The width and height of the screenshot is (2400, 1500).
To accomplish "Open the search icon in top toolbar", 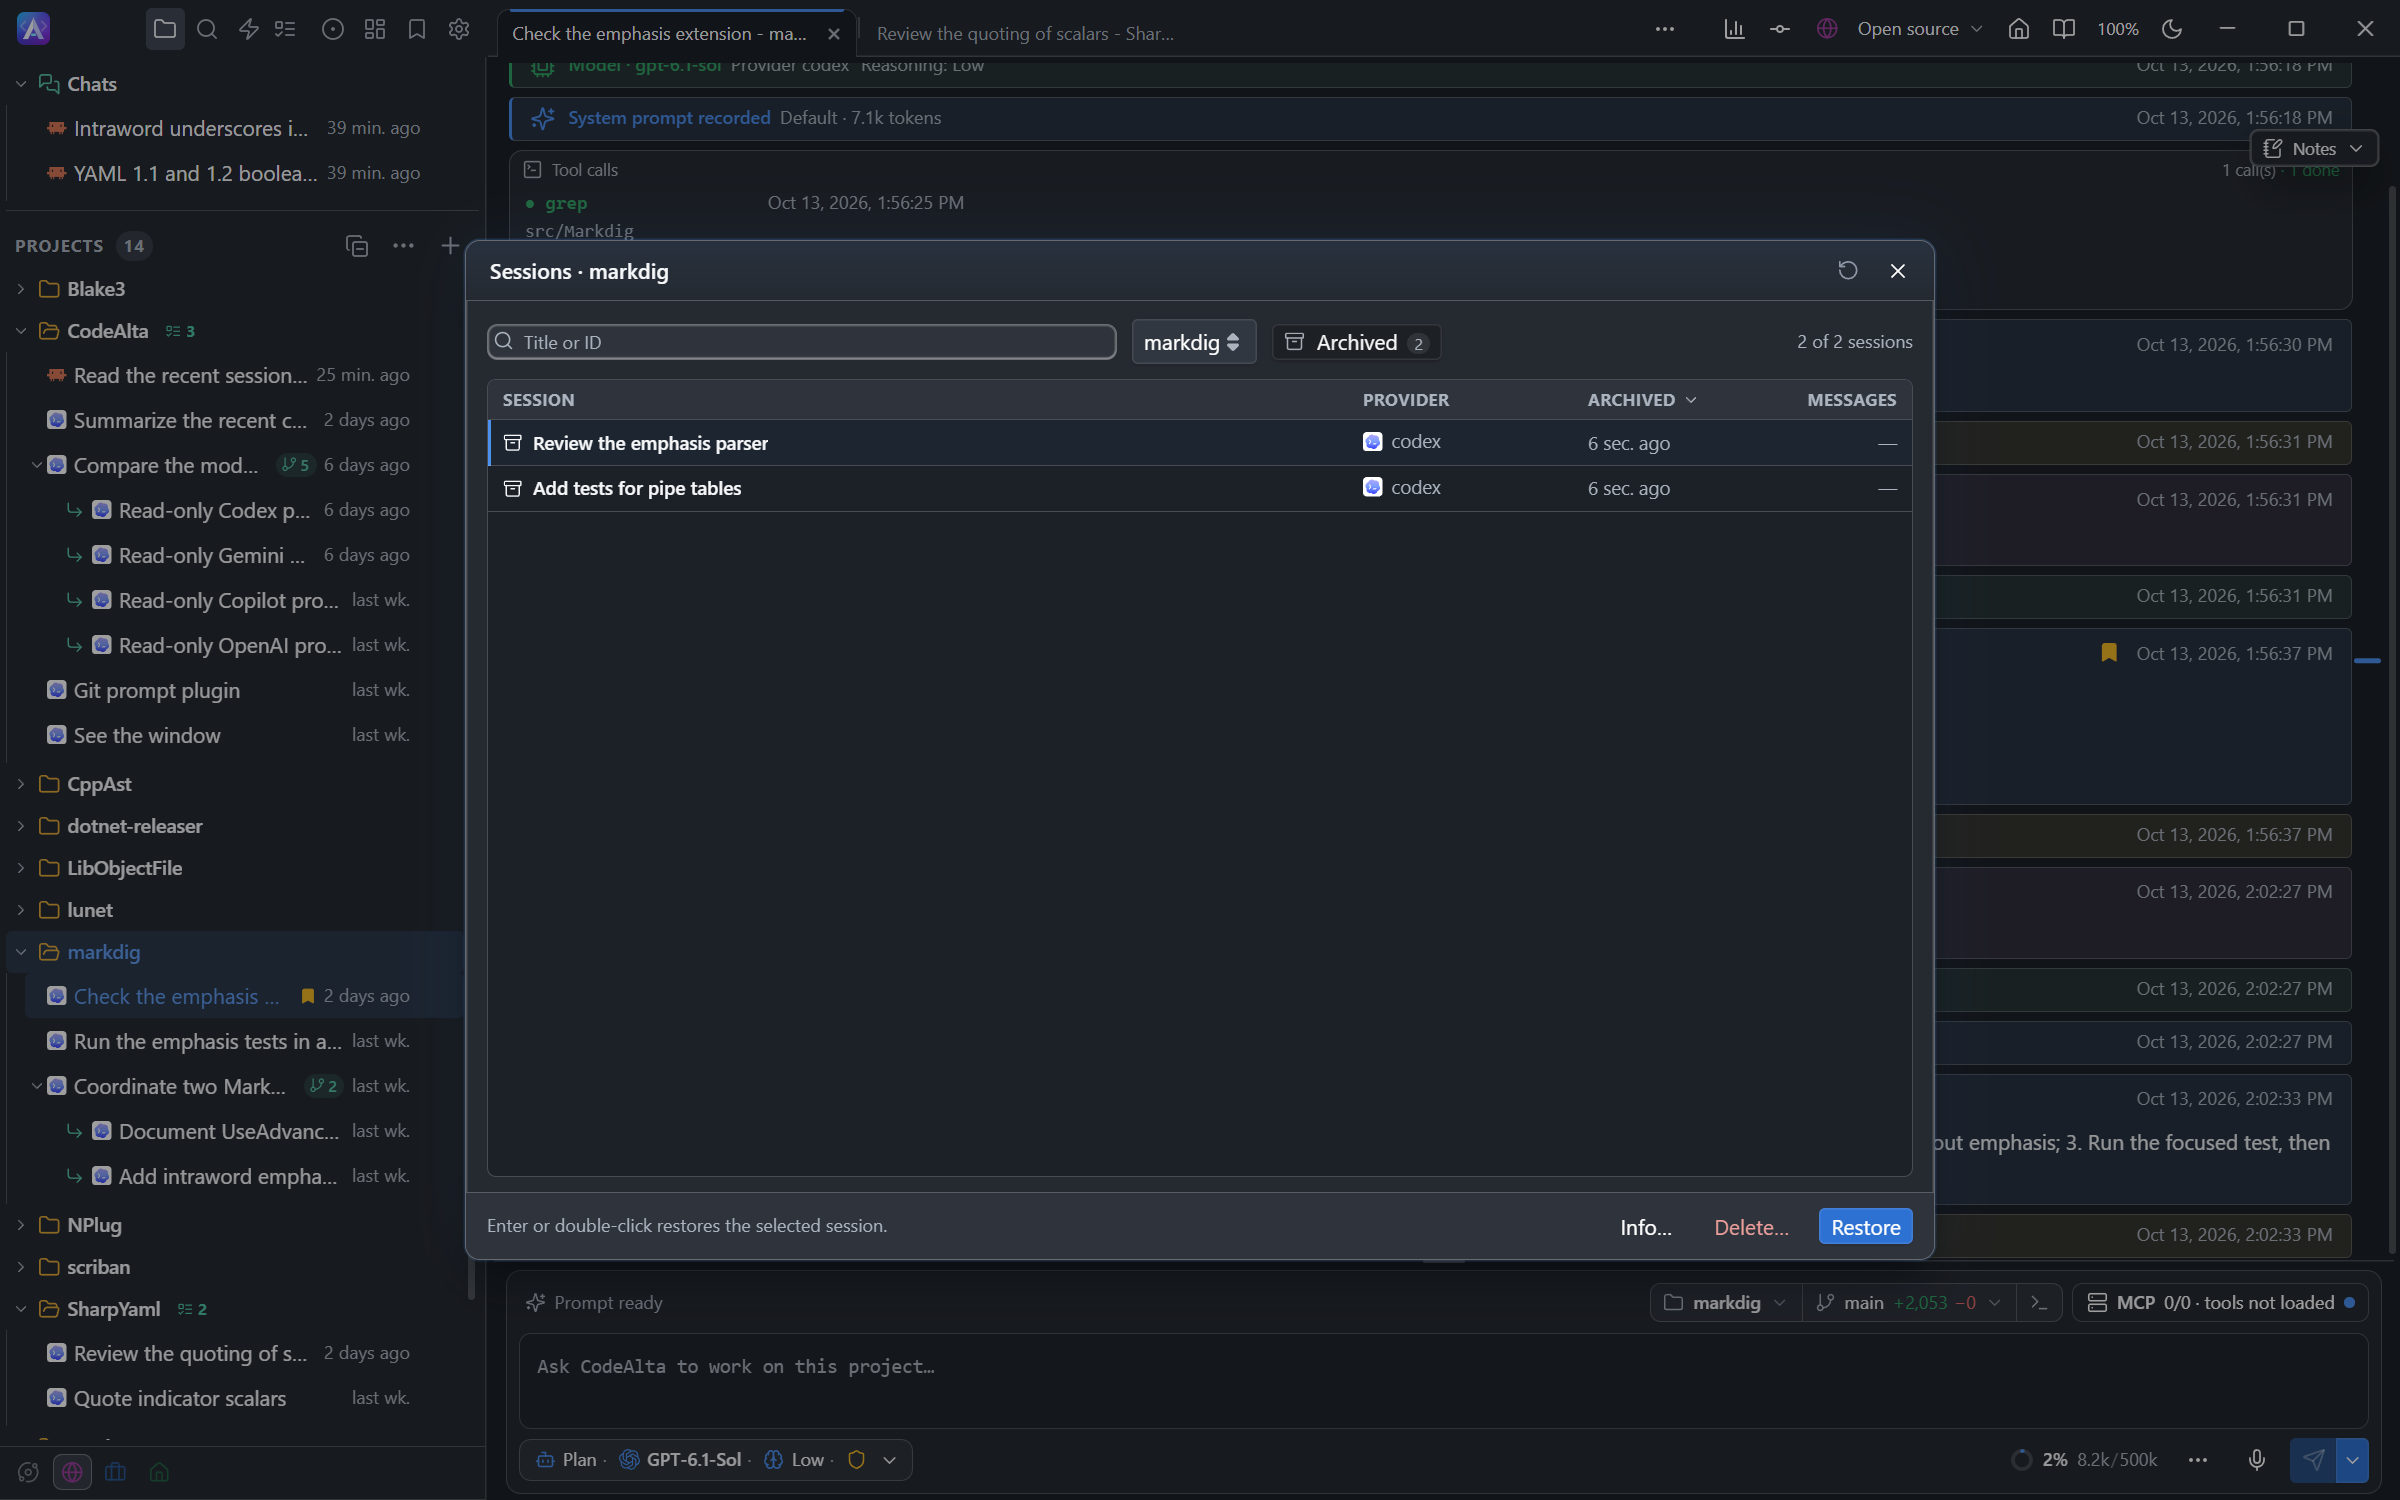I will [207, 29].
